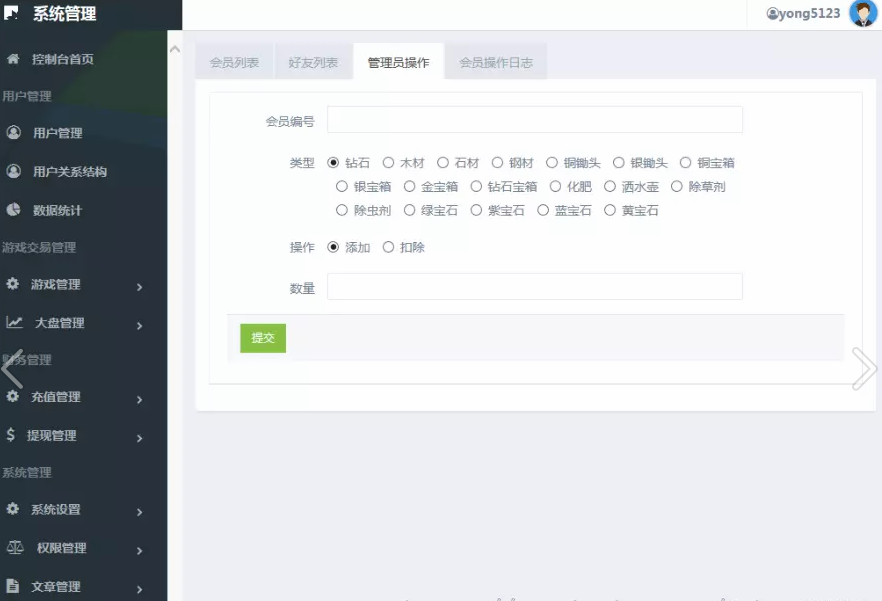This screenshot has width=882, height=601.
Task: Click the up caret at content top-left
Action: 175,50
